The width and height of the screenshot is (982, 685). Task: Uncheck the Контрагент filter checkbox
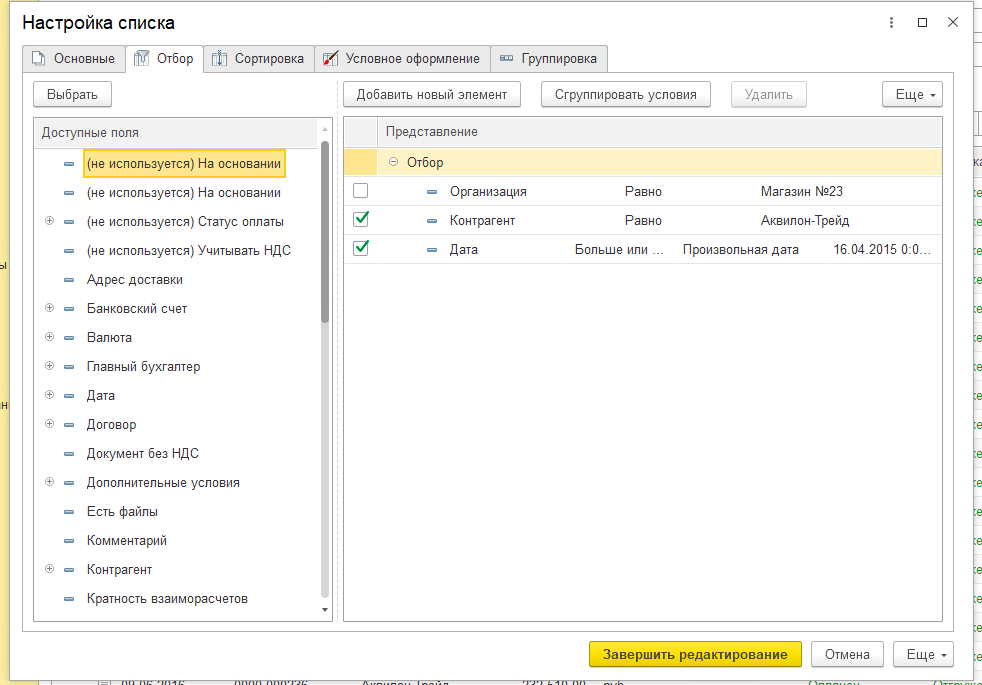tap(361, 219)
